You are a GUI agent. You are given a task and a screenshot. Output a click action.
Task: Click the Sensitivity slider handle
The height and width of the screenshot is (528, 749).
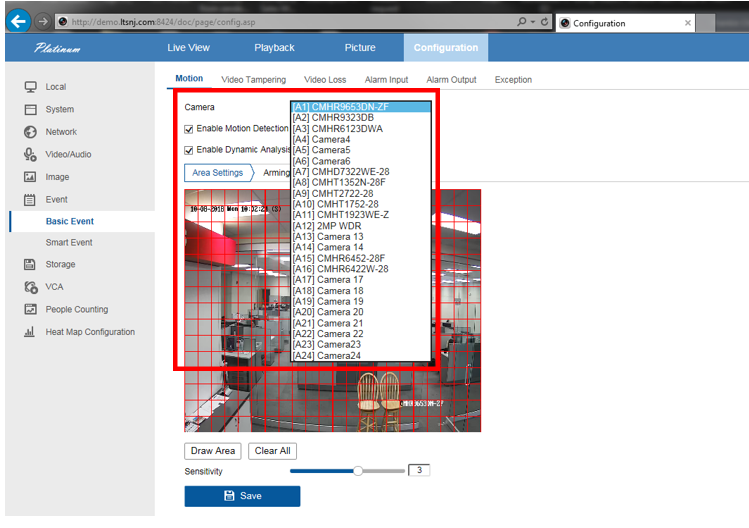(x=358, y=470)
